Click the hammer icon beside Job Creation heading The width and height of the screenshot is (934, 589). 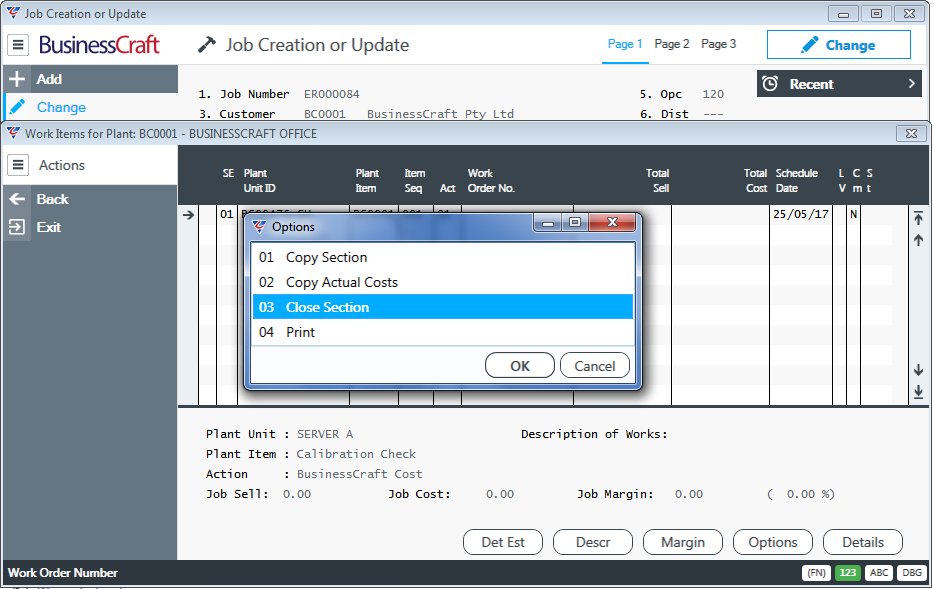pyautogui.click(x=207, y=45)
